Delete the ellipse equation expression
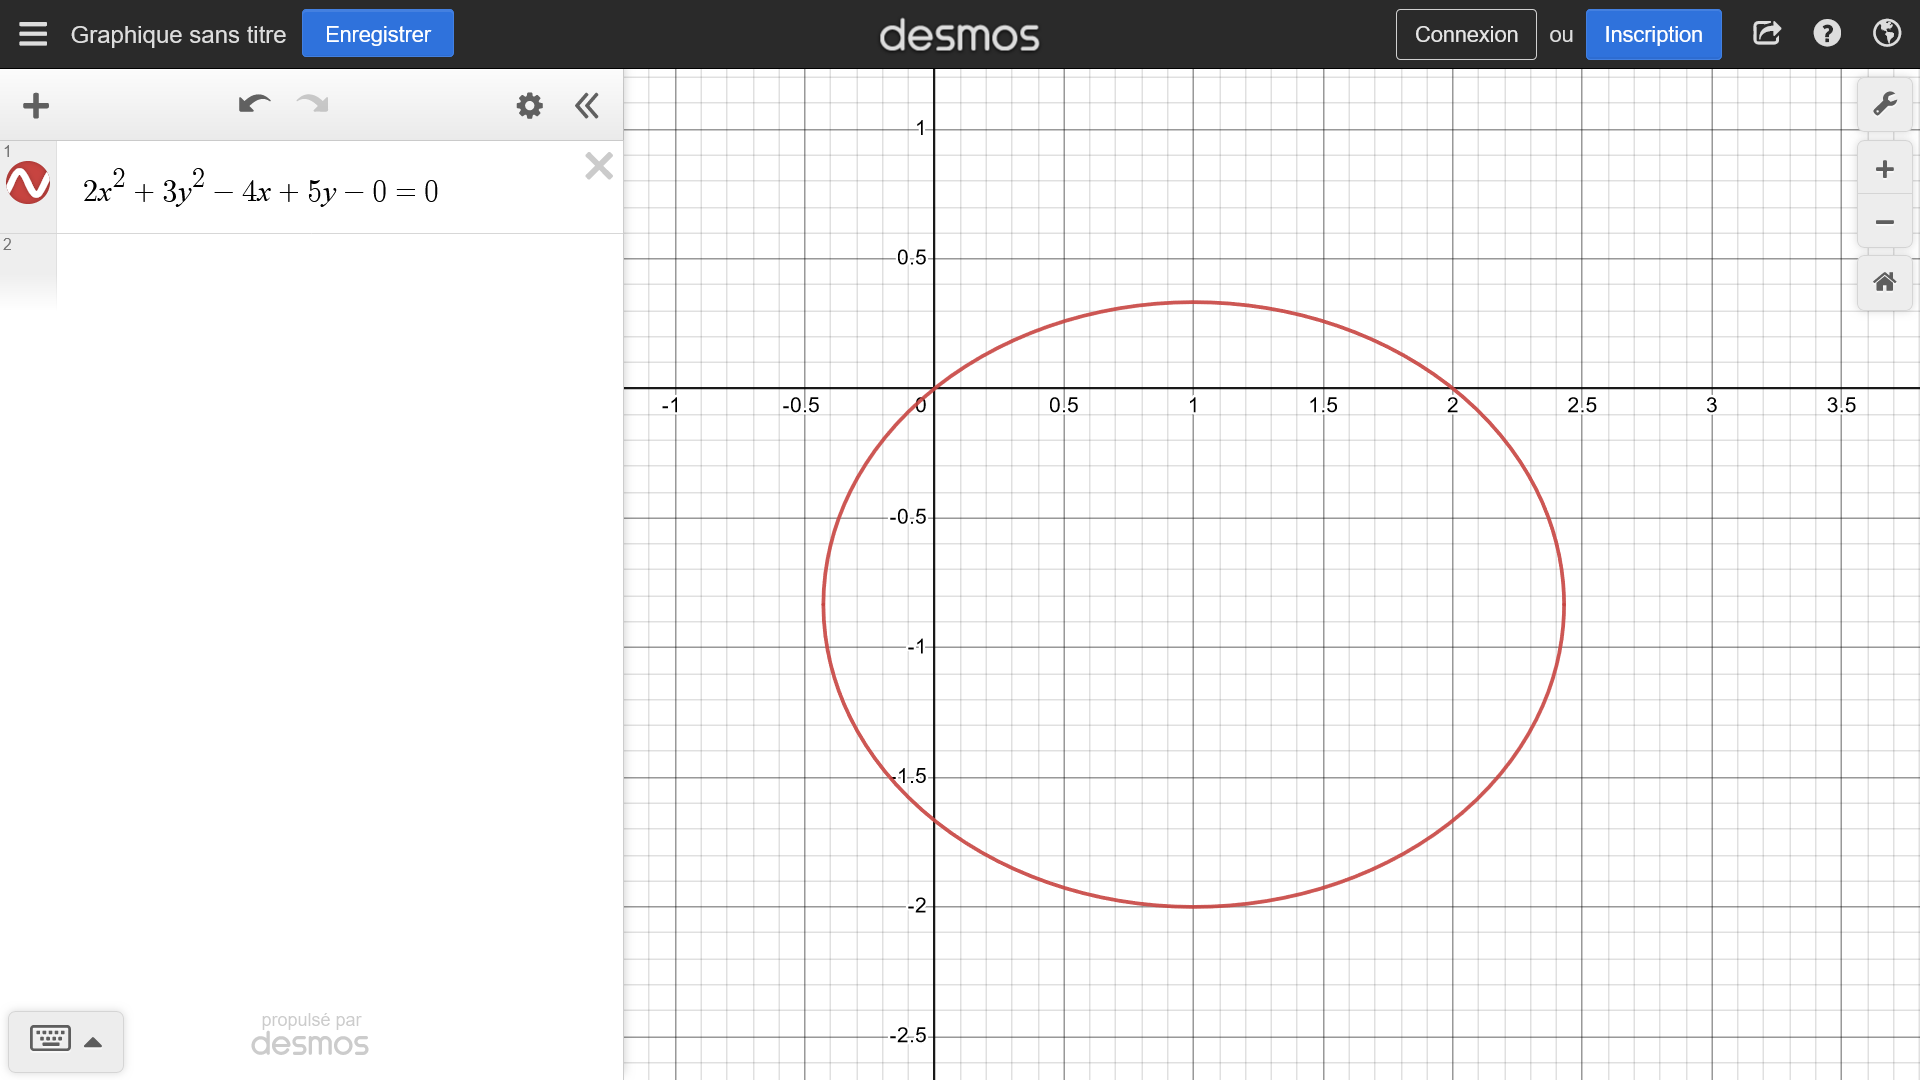Screen dimensions: 1920x1080 [599, 166]
